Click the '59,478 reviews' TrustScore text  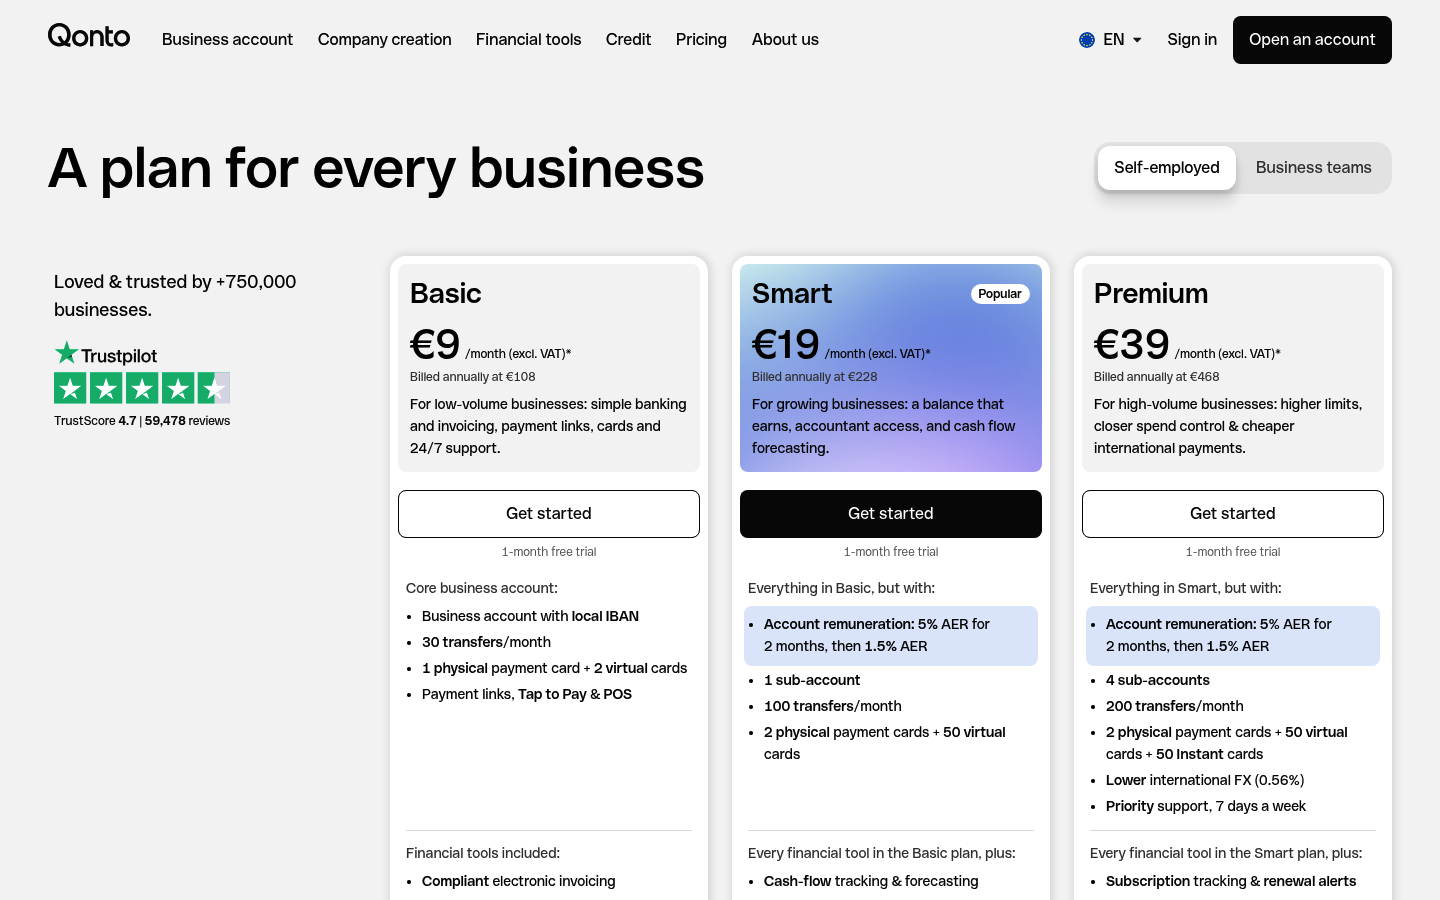tap(187, 421)
